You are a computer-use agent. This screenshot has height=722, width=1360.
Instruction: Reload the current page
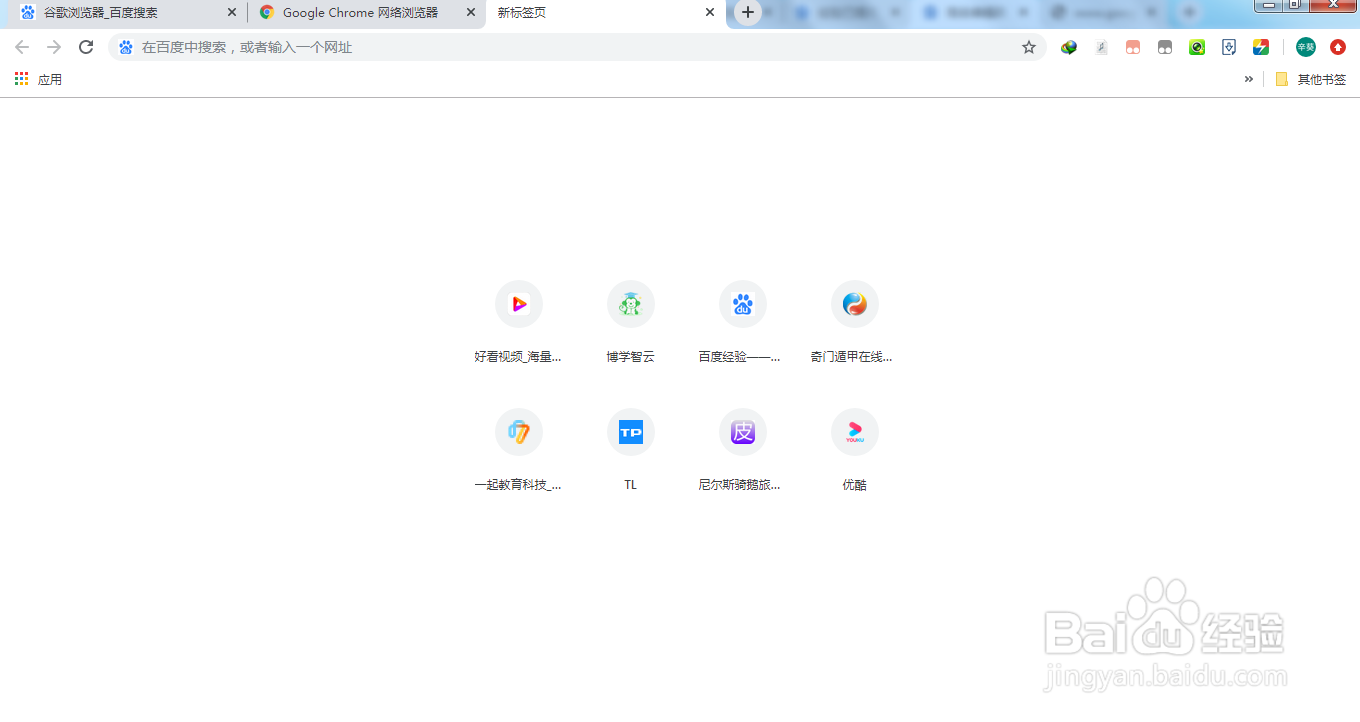pyautogui.click(x=86, y=47)
